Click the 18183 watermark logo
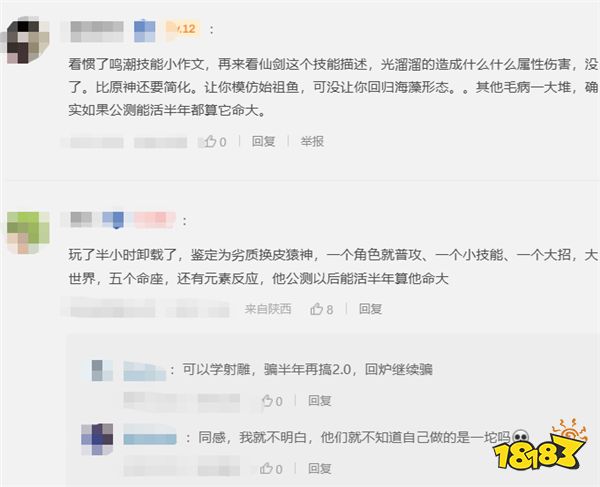600x487 pixels. 540,448
